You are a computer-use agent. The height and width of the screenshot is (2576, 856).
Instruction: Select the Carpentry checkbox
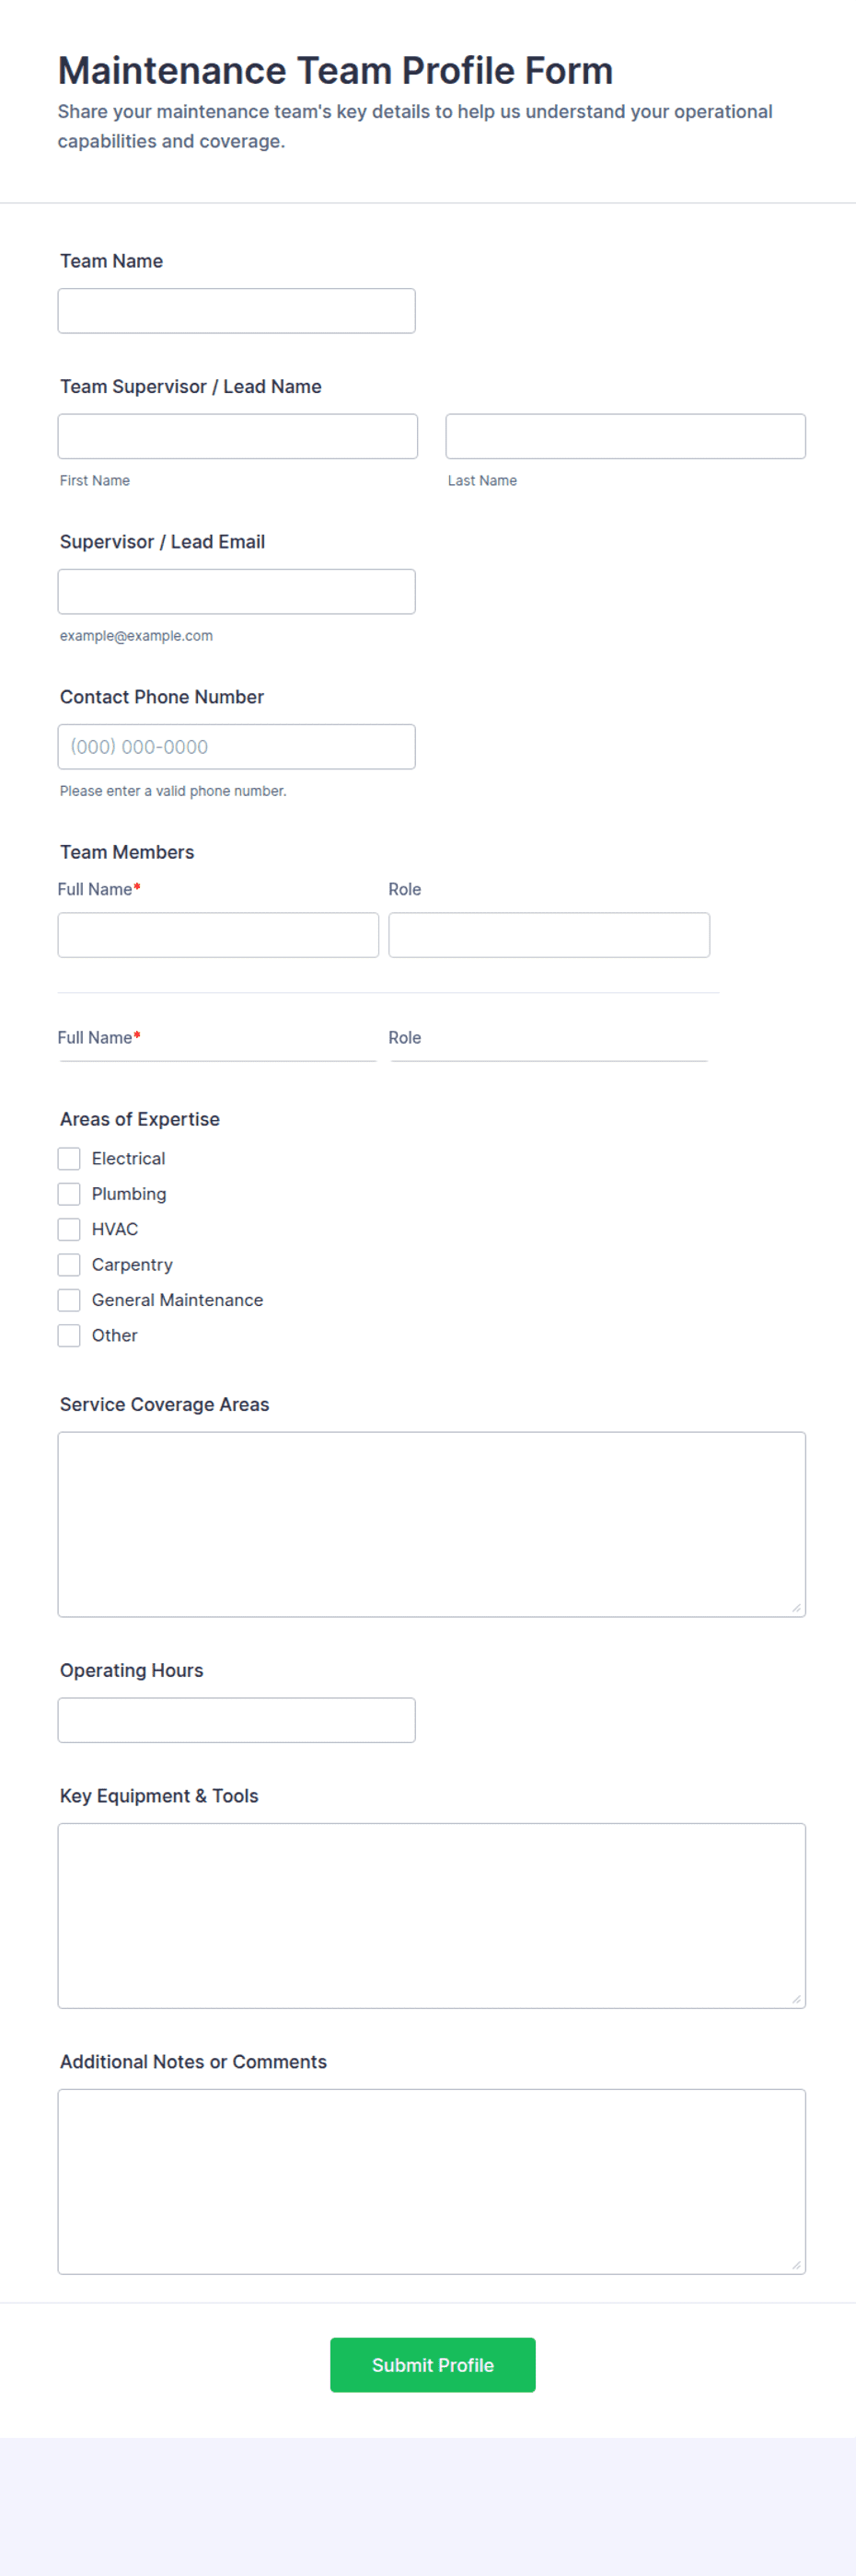pos(69,1264)
